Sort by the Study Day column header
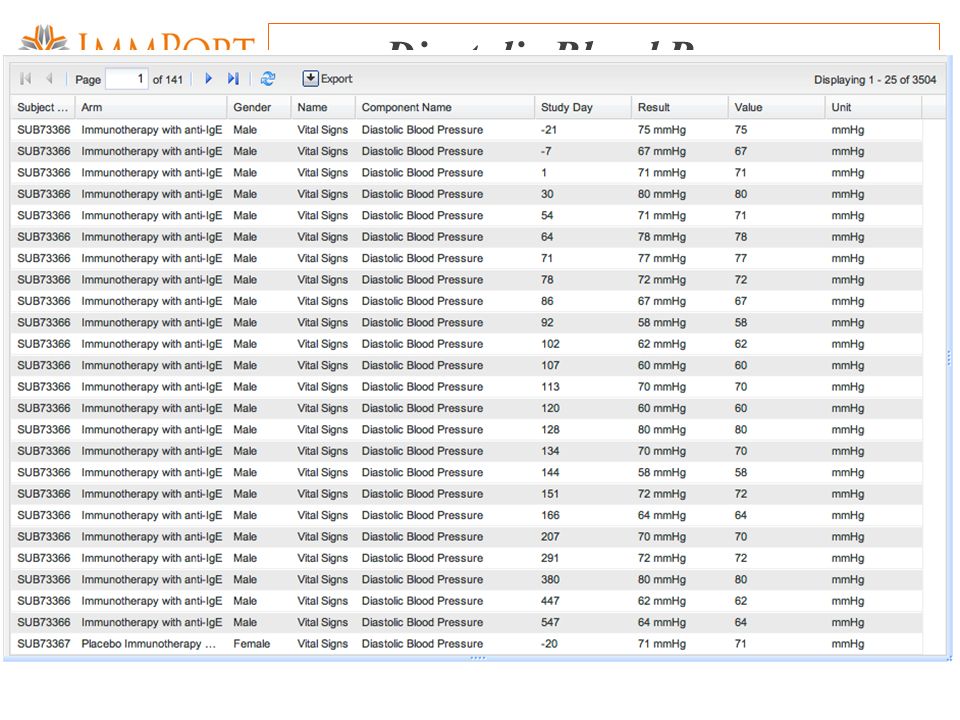 [583, 107]
